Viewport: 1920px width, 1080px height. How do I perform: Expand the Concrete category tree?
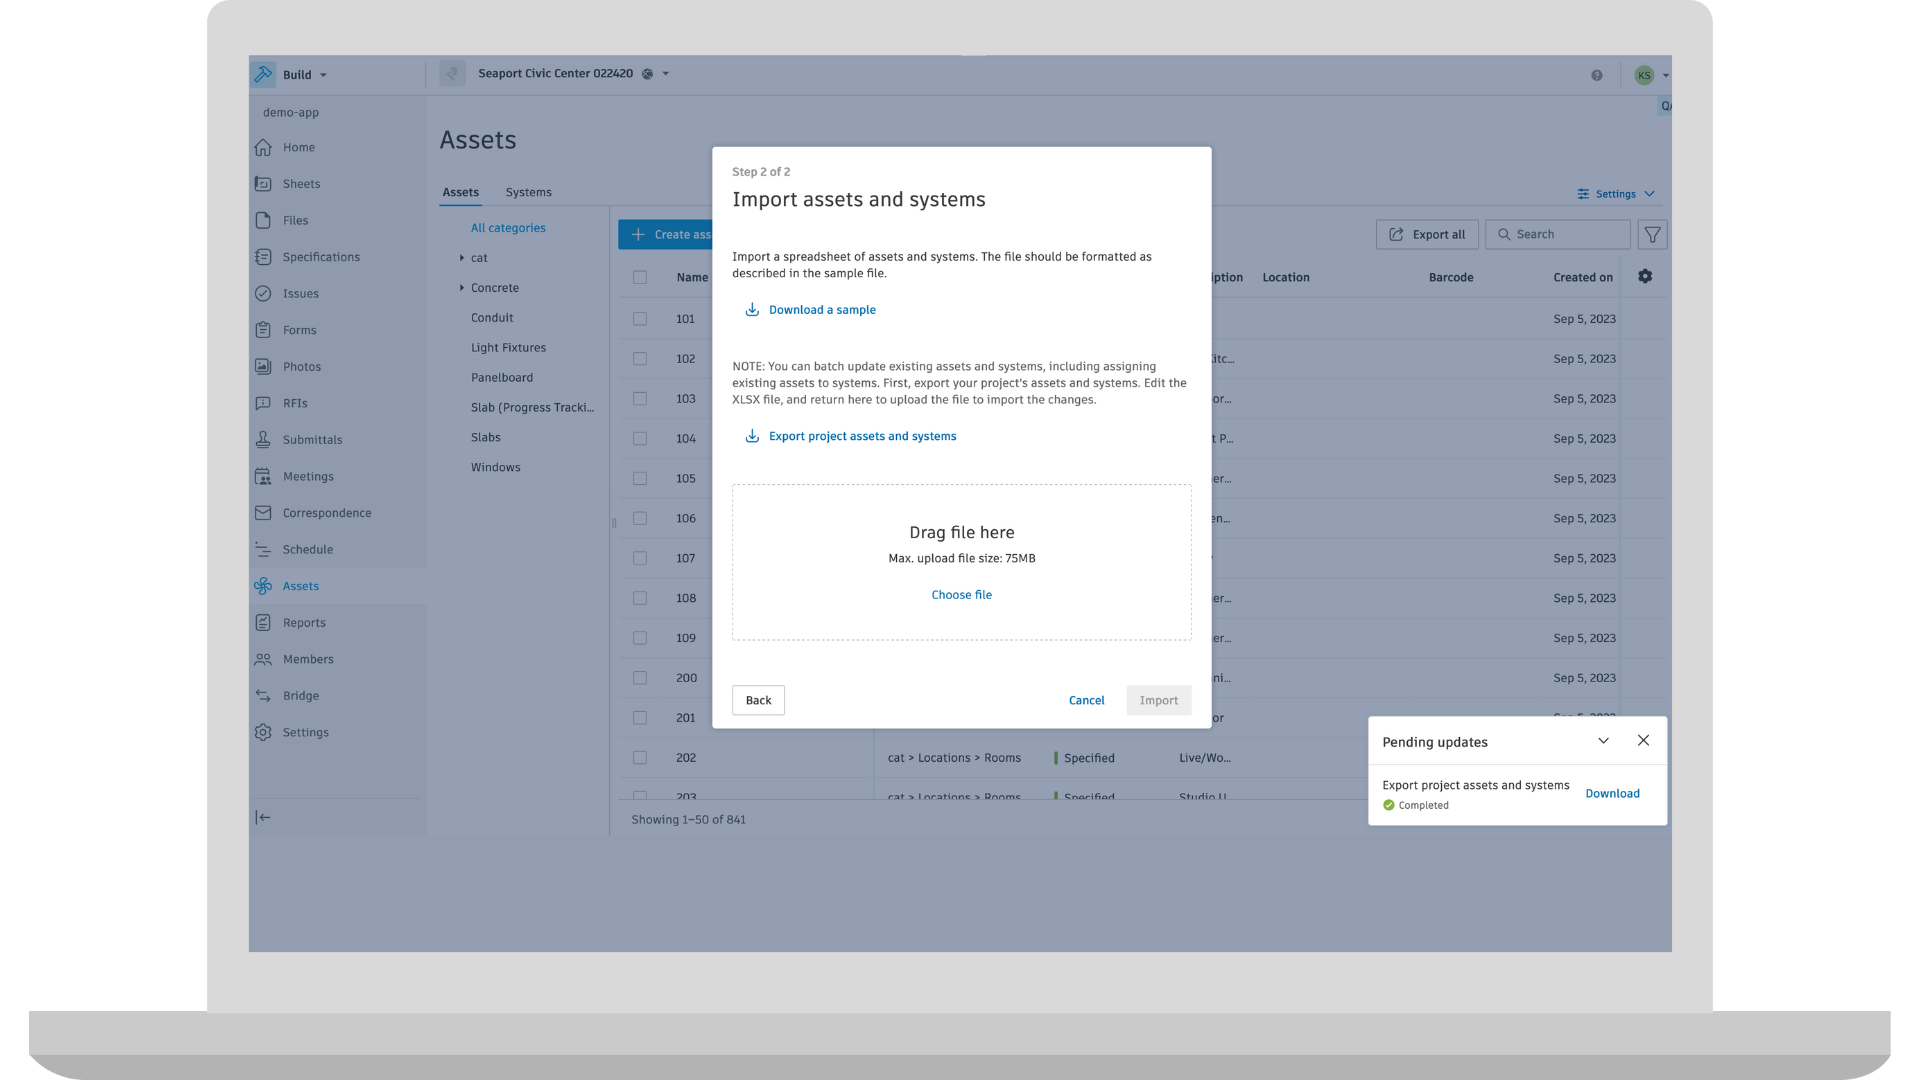462,288
